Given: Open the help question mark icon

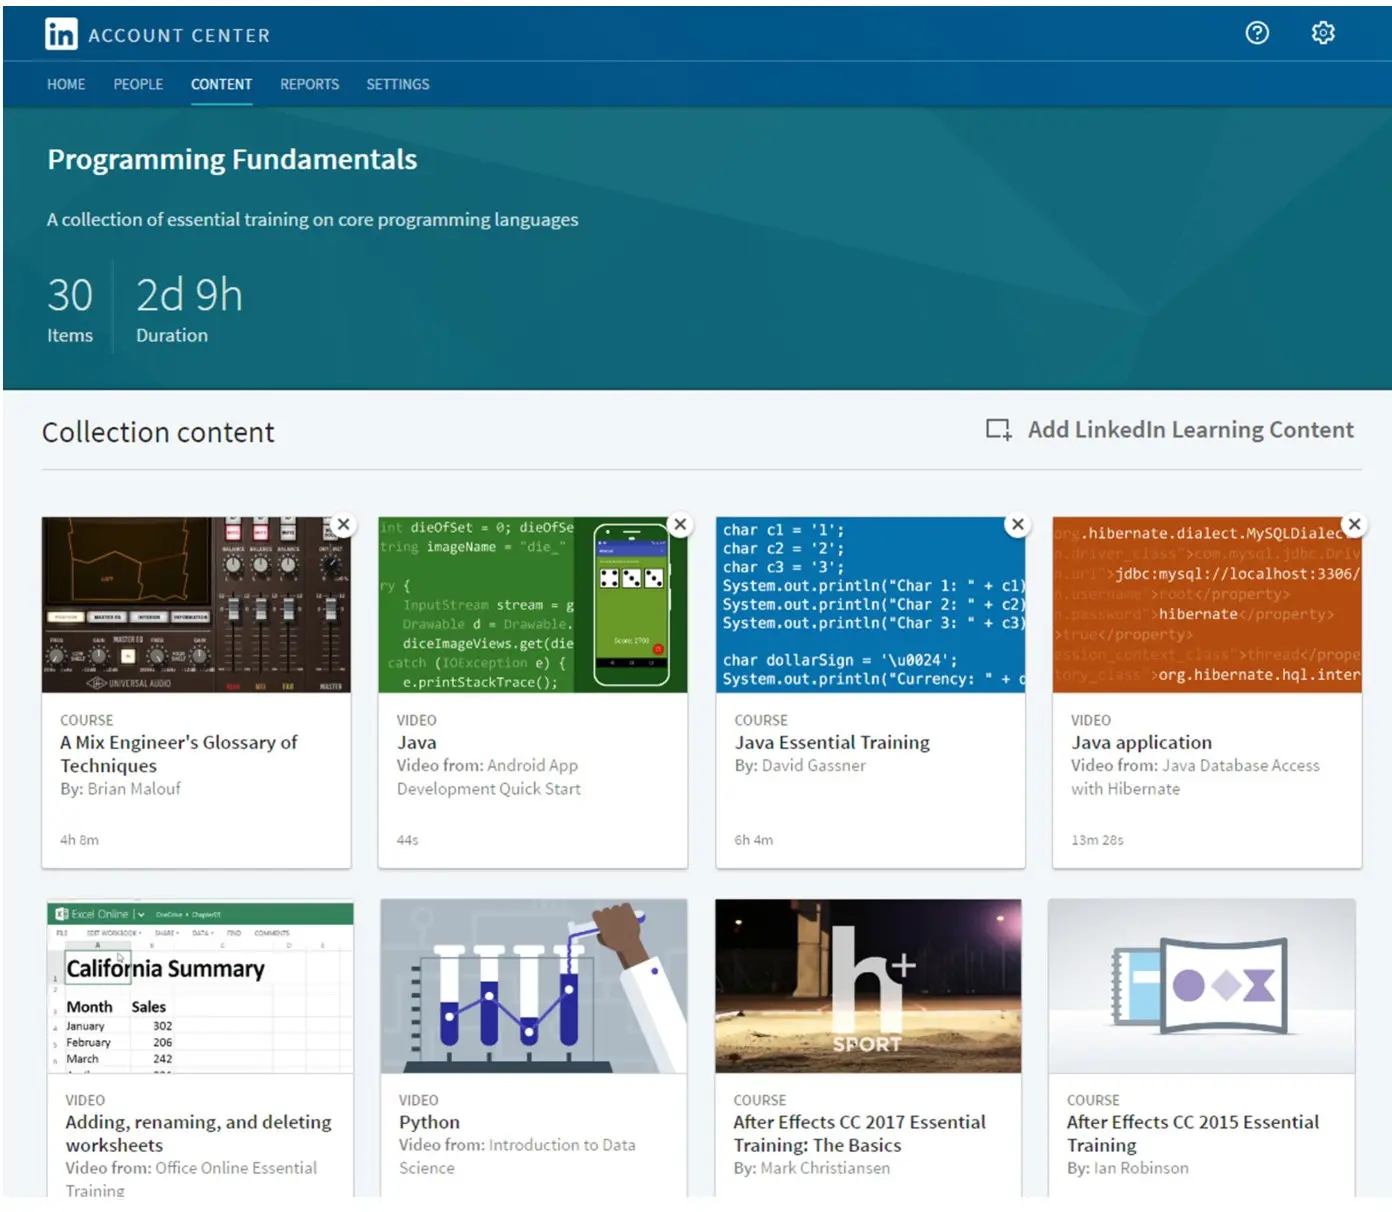Looking at the screenshot, I should pos(1257,33).
